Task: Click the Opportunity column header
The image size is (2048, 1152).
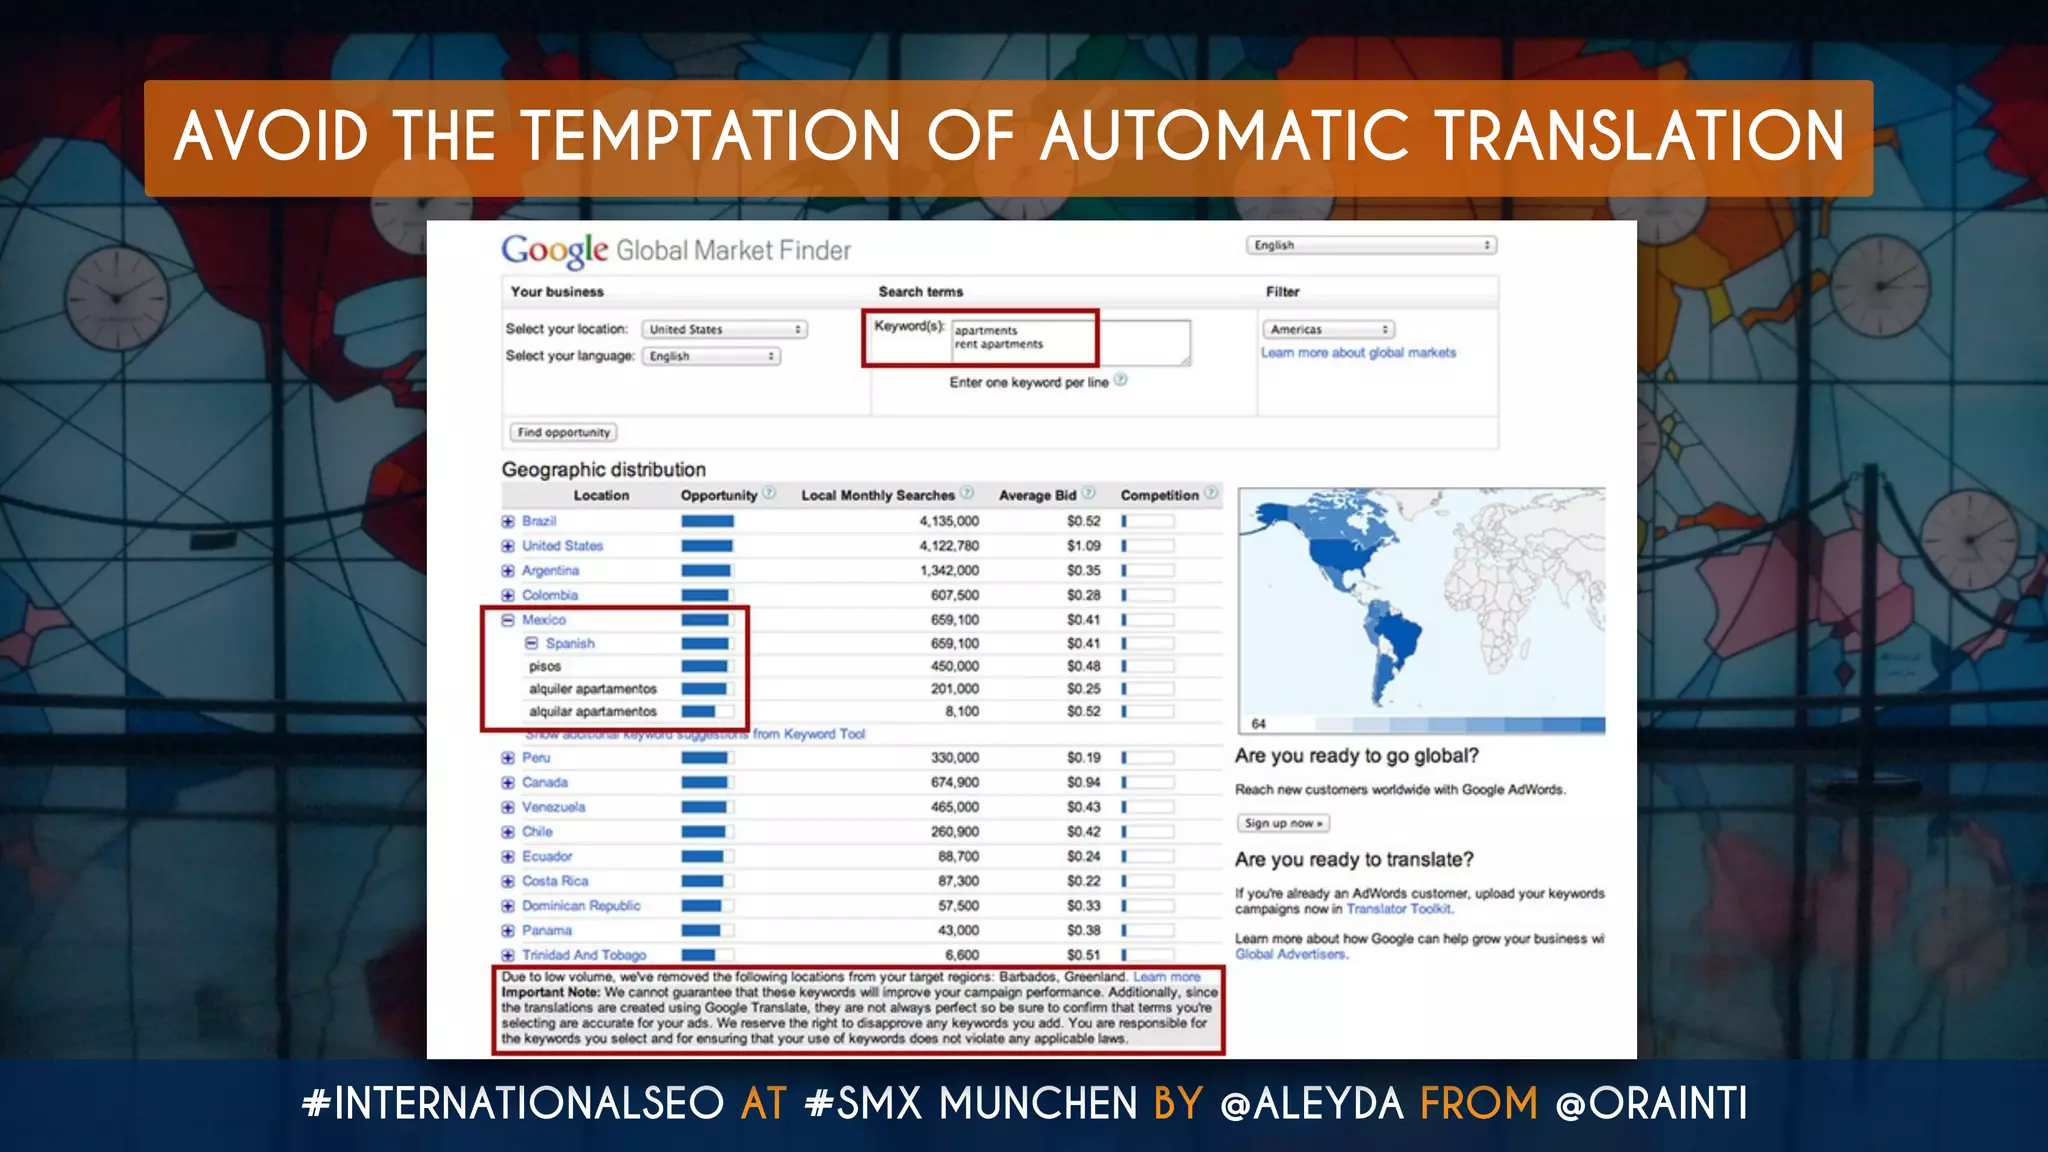Action: click(719, 495)
